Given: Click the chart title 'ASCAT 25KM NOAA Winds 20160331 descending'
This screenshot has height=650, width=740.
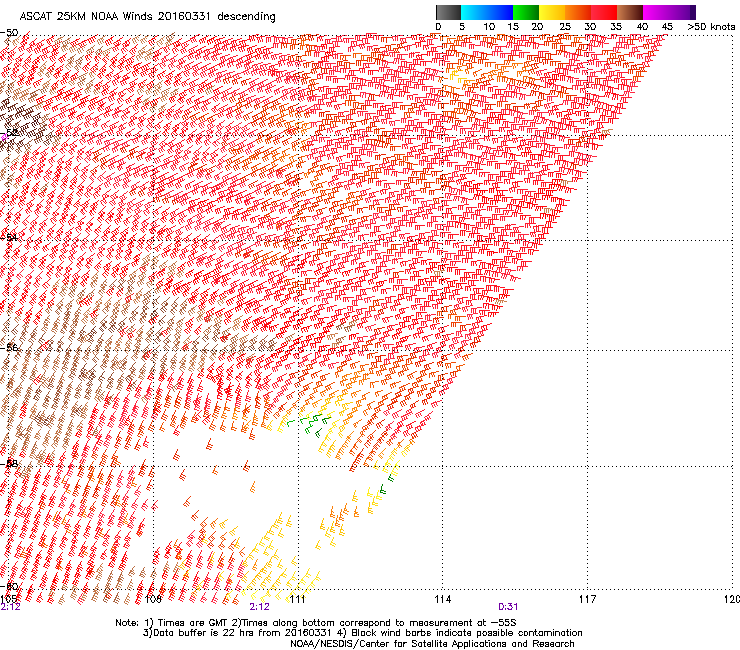Looking at the screenshot, I should coord(148,17).
